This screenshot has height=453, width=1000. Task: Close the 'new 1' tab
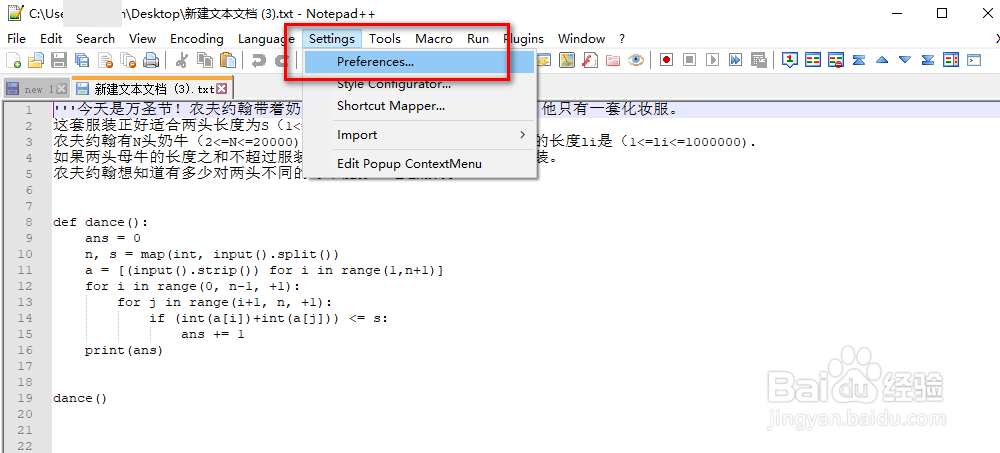click(x=62, y=89)
